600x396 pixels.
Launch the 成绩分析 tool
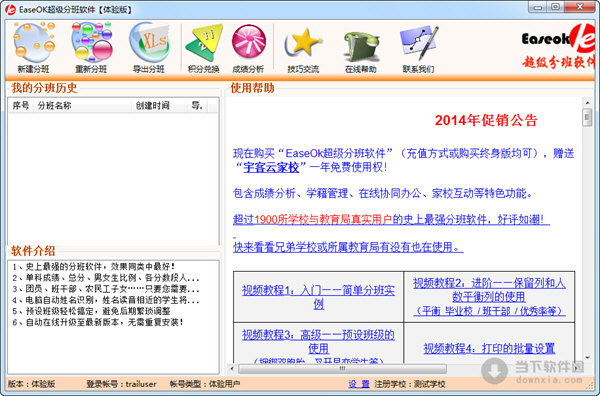tap(248, 47)
